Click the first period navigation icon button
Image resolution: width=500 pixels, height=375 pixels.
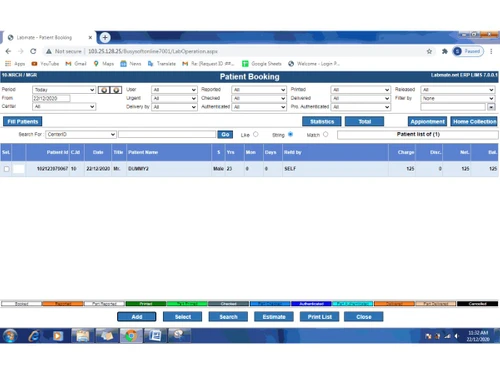[x=104, y=90]
